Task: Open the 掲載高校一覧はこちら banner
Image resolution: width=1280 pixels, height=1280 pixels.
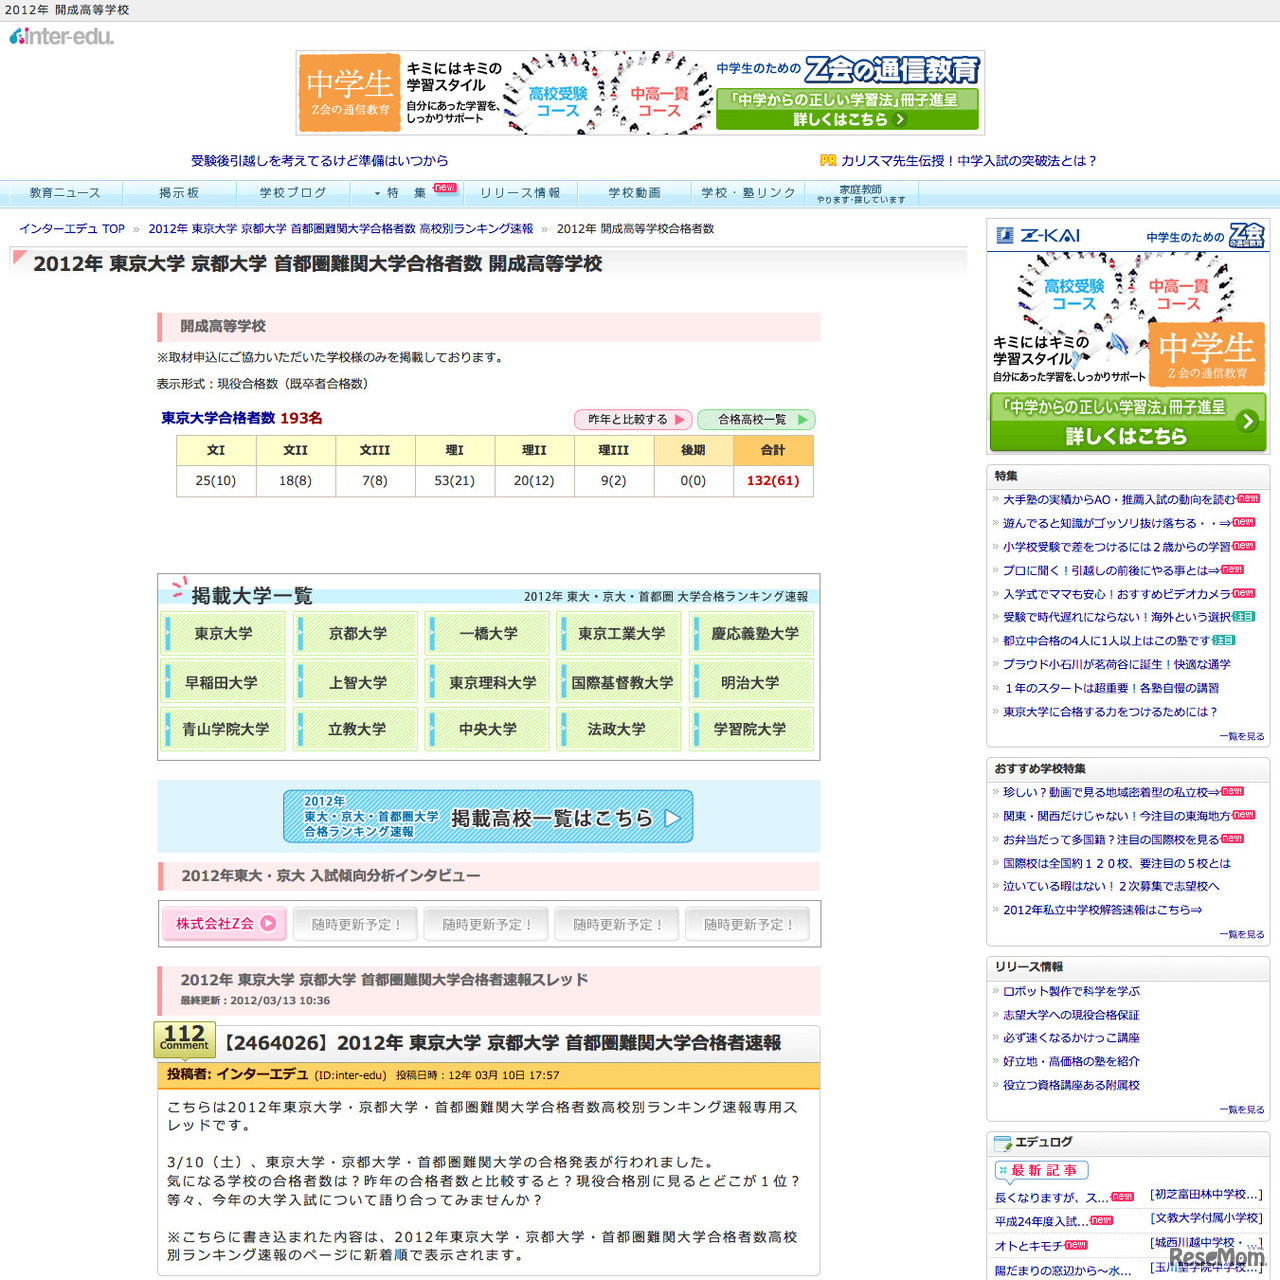Action: point(488,816)
